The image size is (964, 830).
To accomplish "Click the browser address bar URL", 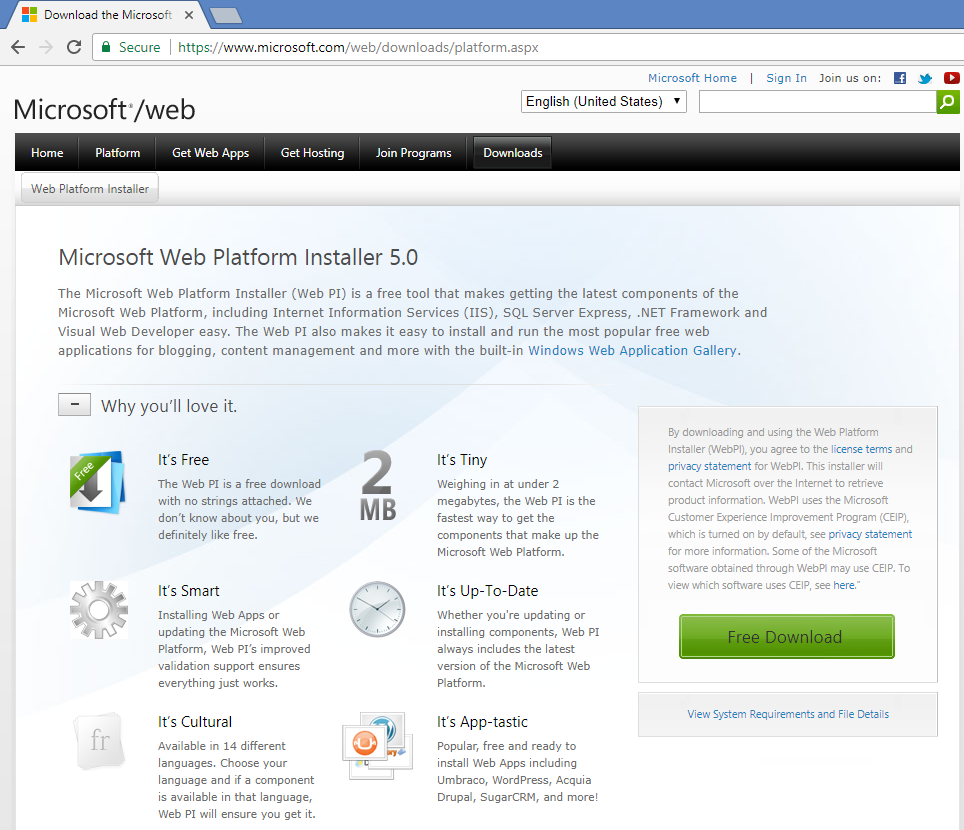I will click(358, 47).
